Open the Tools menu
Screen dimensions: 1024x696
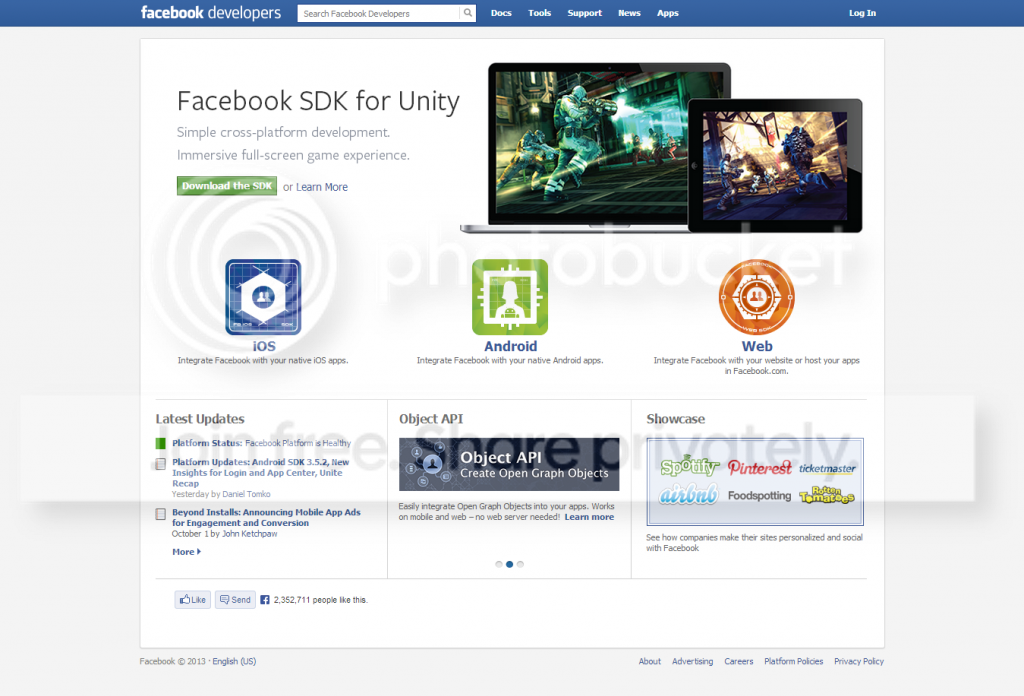tap(539, 13)
